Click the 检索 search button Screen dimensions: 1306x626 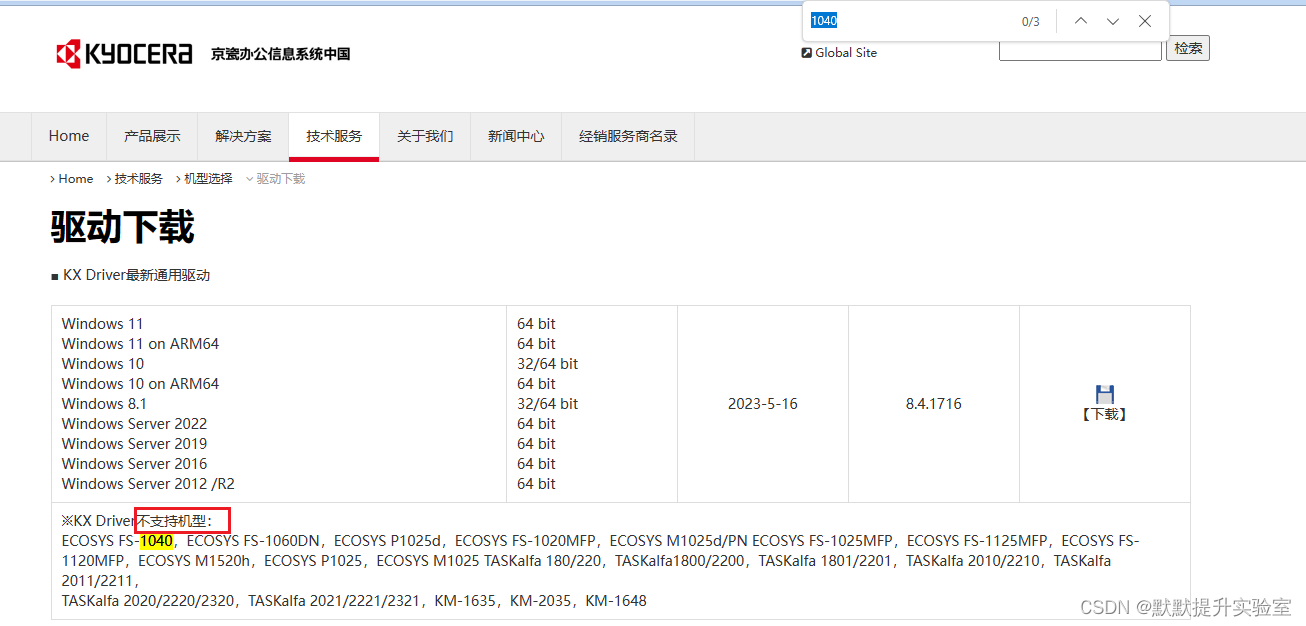click(1188, 48)
